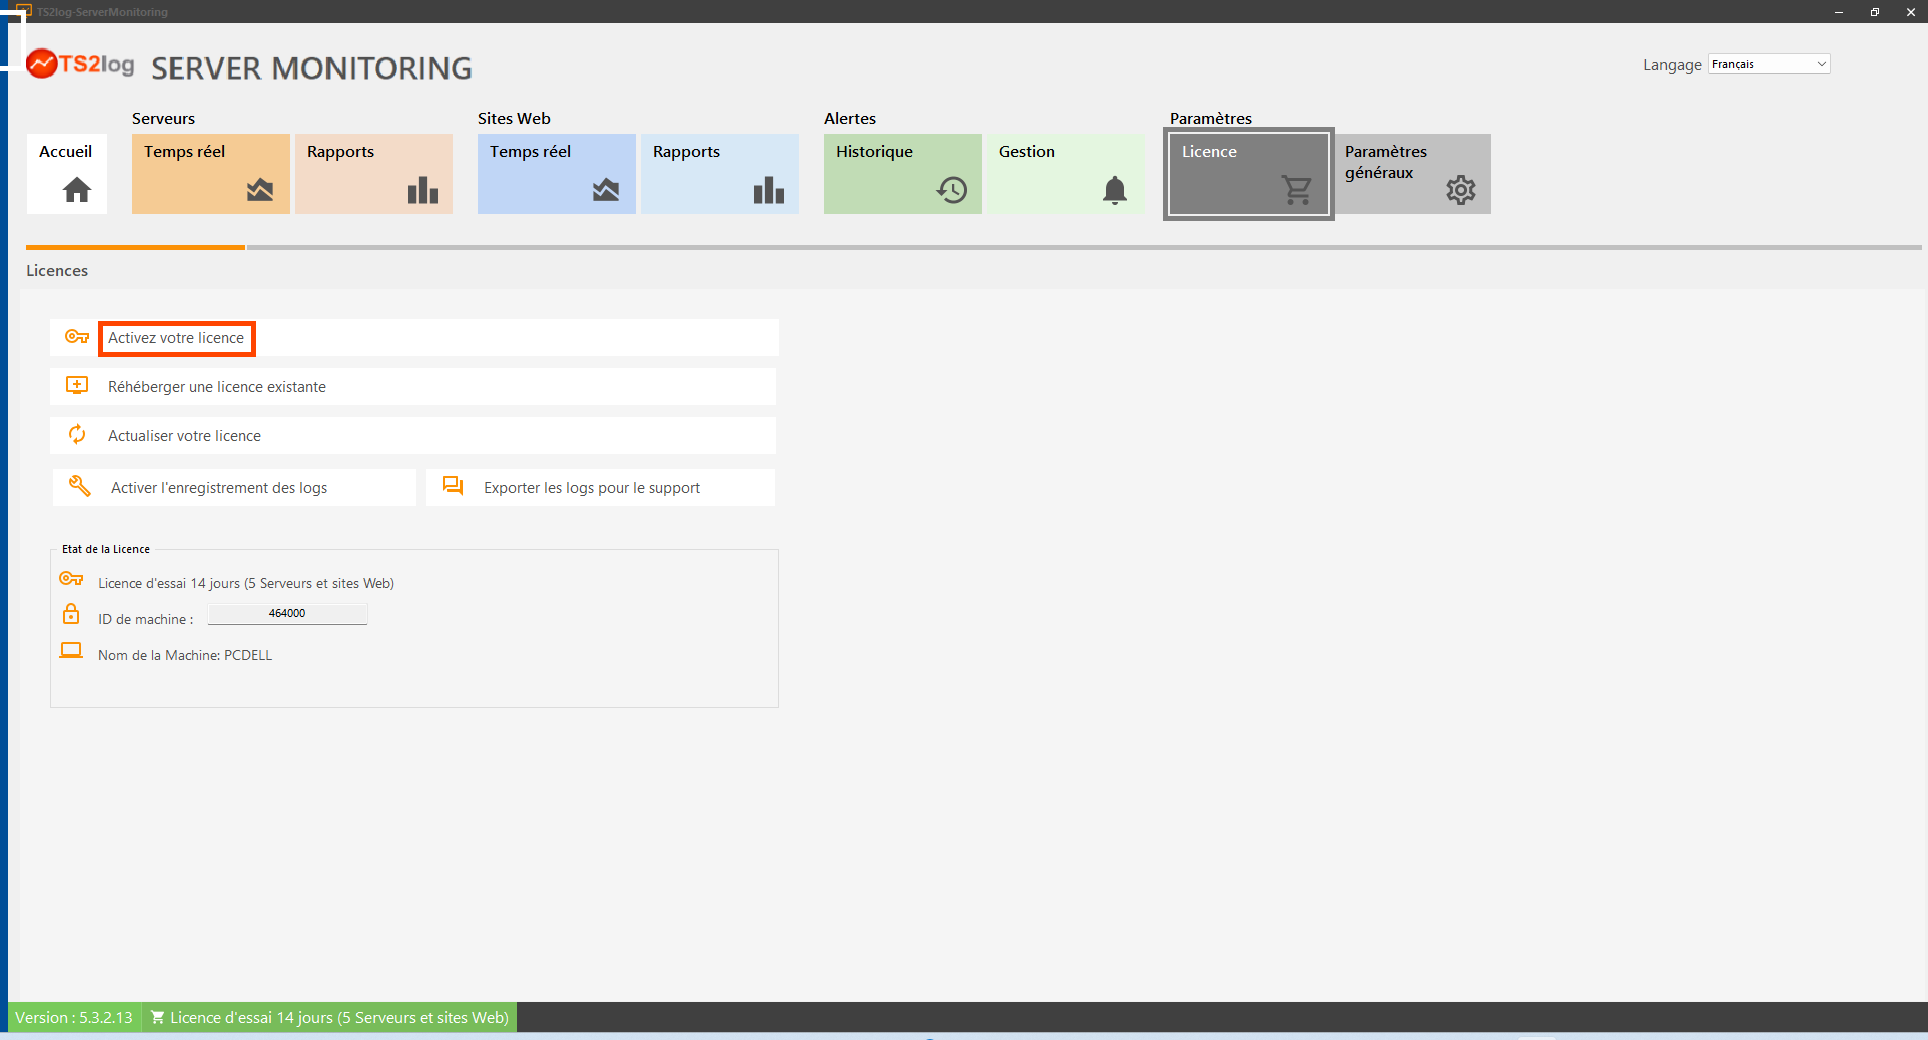Click chat icon beside Exporter les logs
This screenshot has width=1928, height=1040.
[x=453, y=486]
